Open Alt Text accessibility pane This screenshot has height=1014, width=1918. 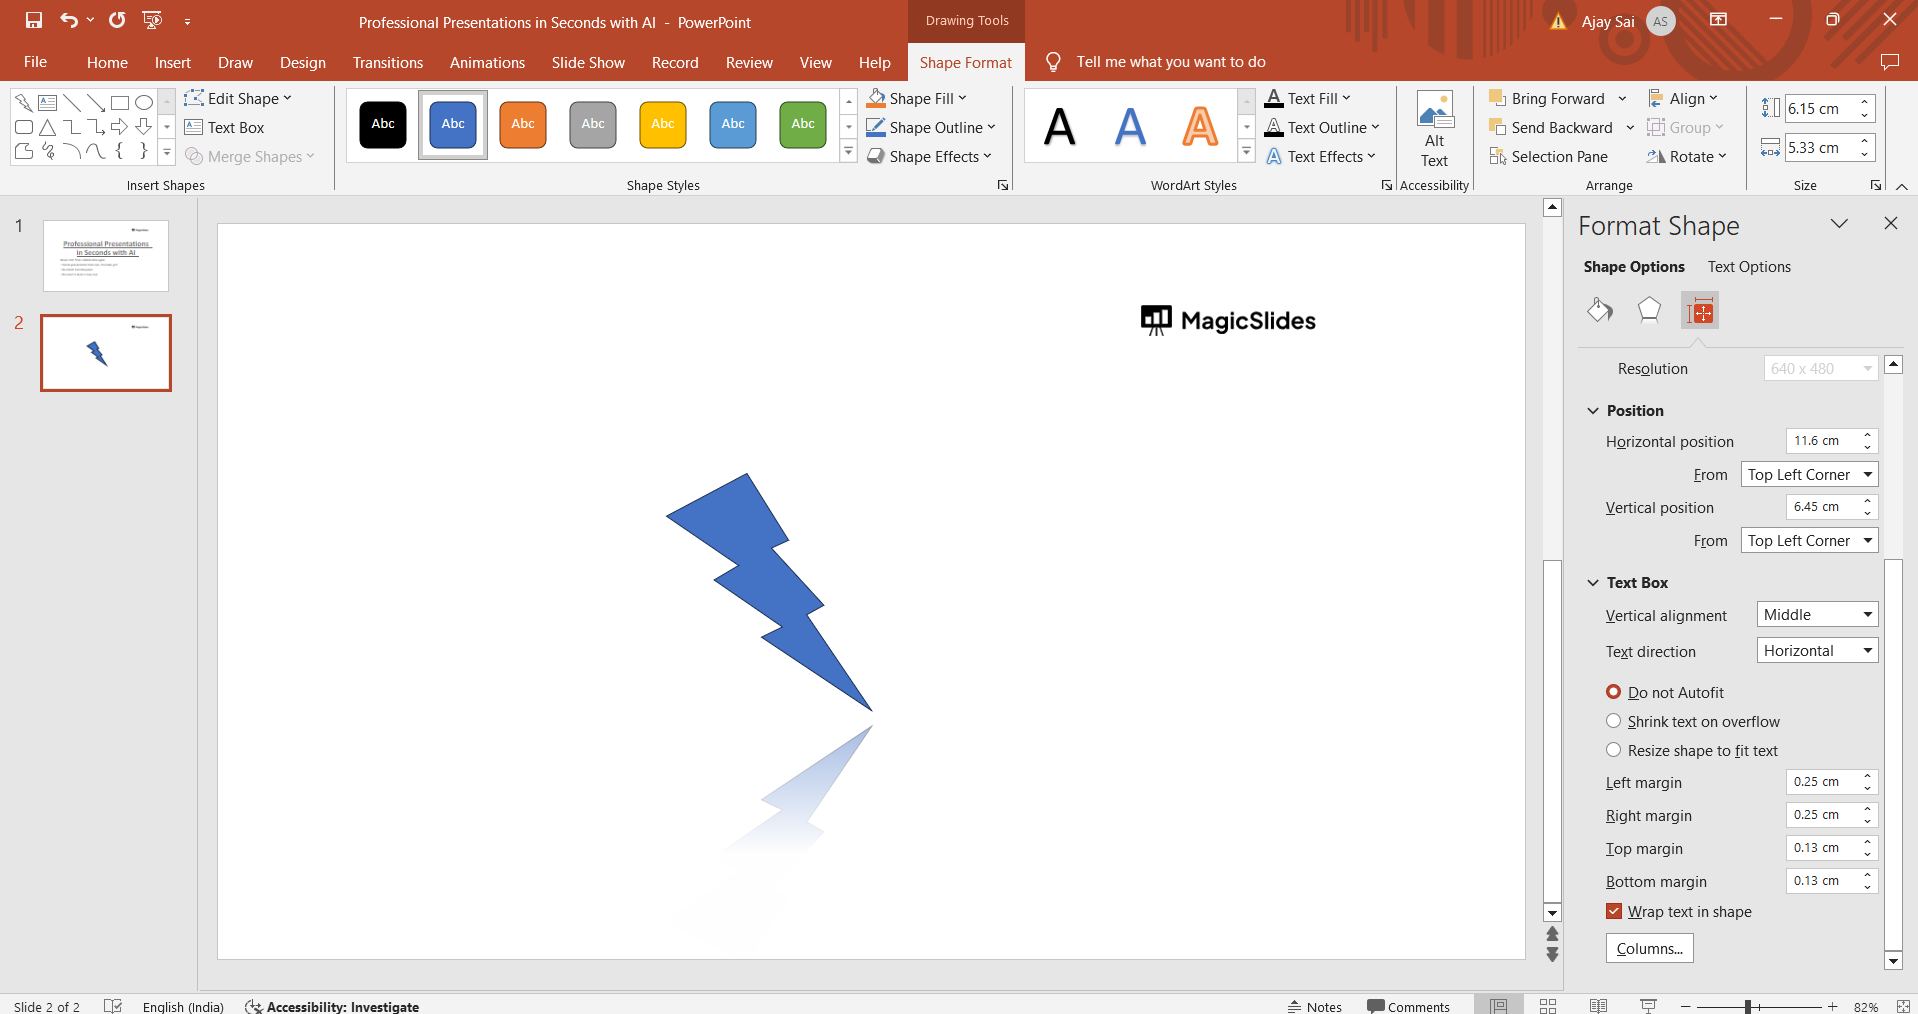coord(1434,130)
